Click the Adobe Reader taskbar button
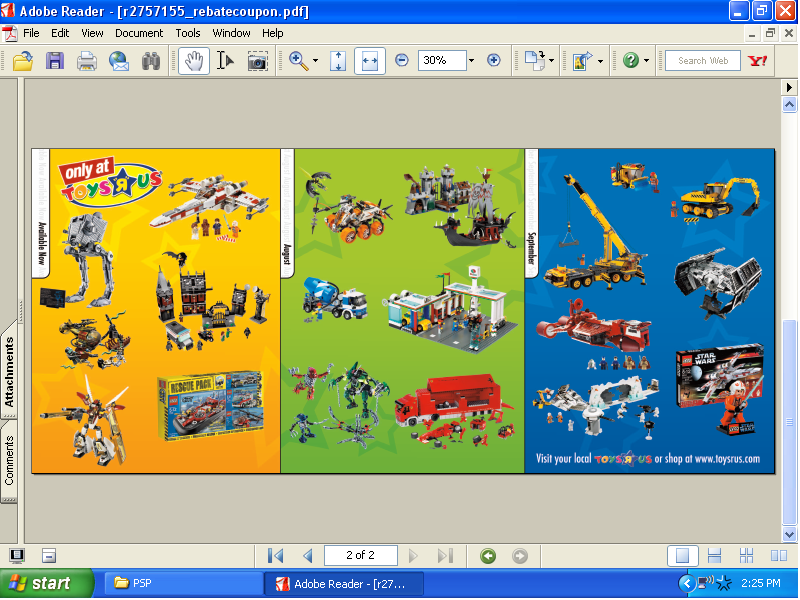The height and width of the screenshot is (600, 800). tap(344, 583)
